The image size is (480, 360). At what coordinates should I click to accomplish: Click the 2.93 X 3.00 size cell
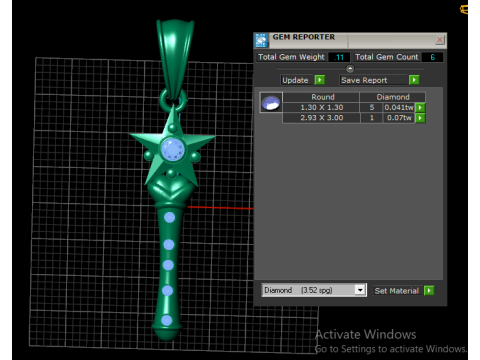(x=321, y=118)
